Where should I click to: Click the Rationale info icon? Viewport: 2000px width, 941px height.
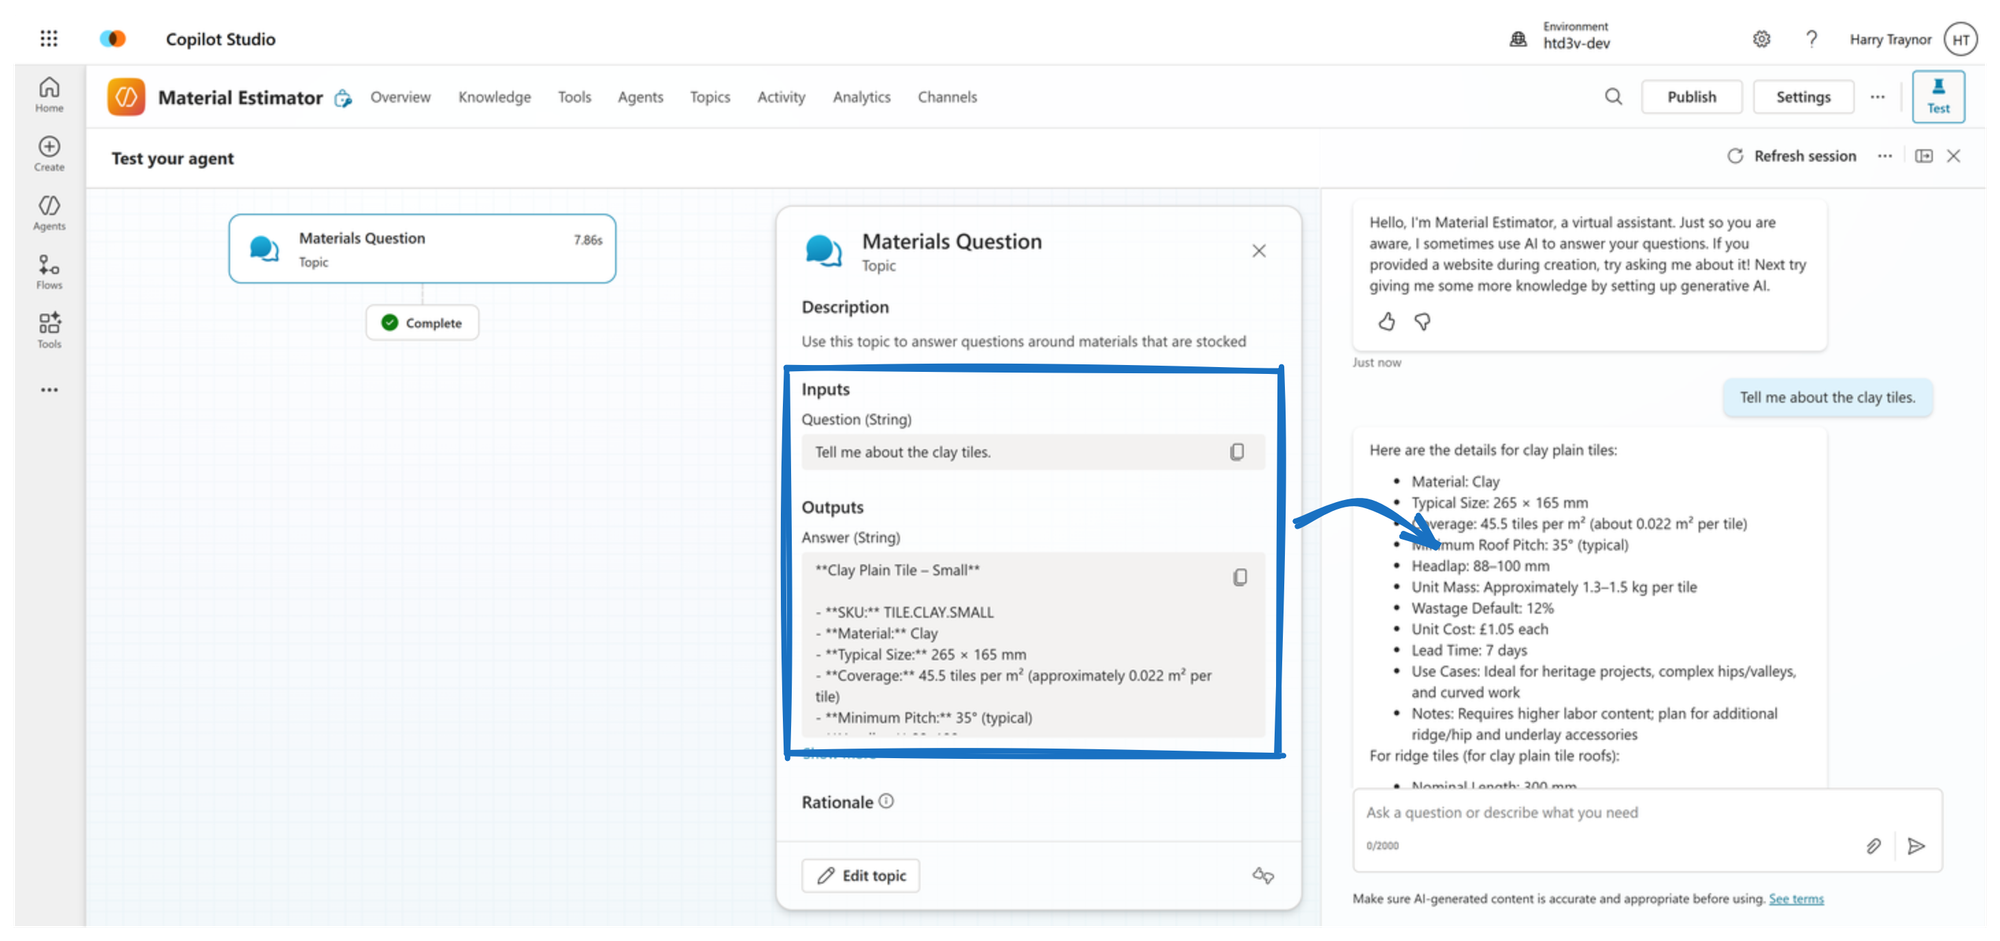coord(886,801)
